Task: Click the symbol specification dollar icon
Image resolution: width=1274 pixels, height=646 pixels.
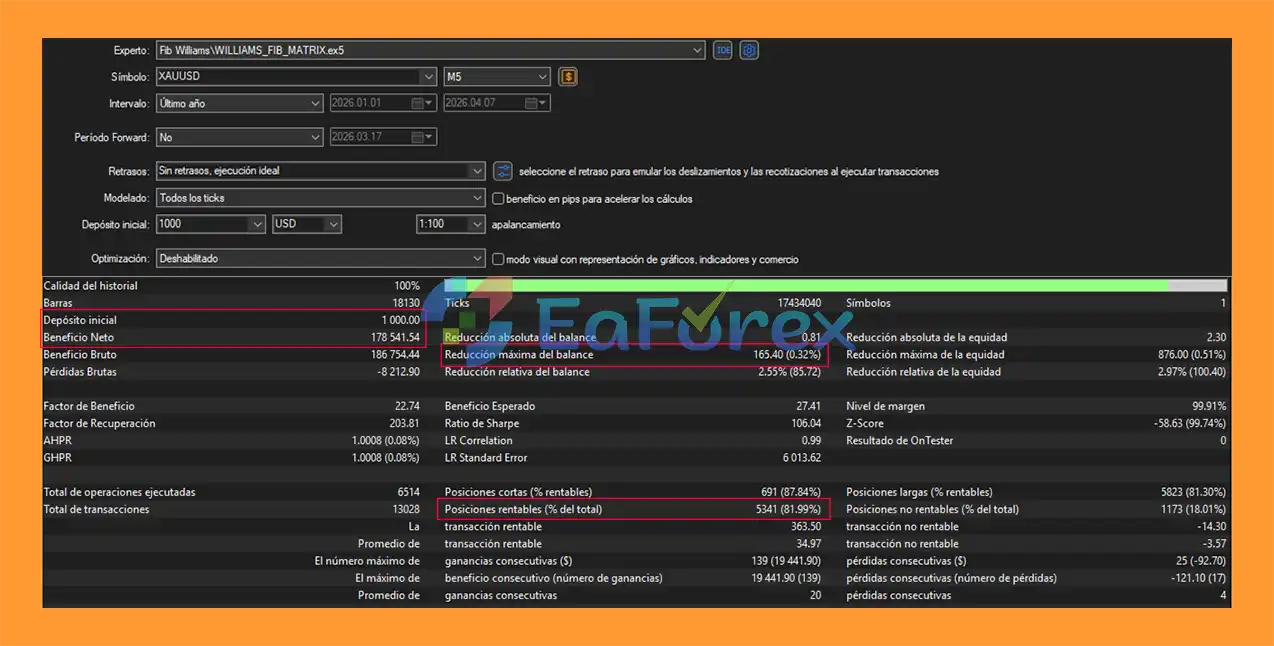Action: 568,77
